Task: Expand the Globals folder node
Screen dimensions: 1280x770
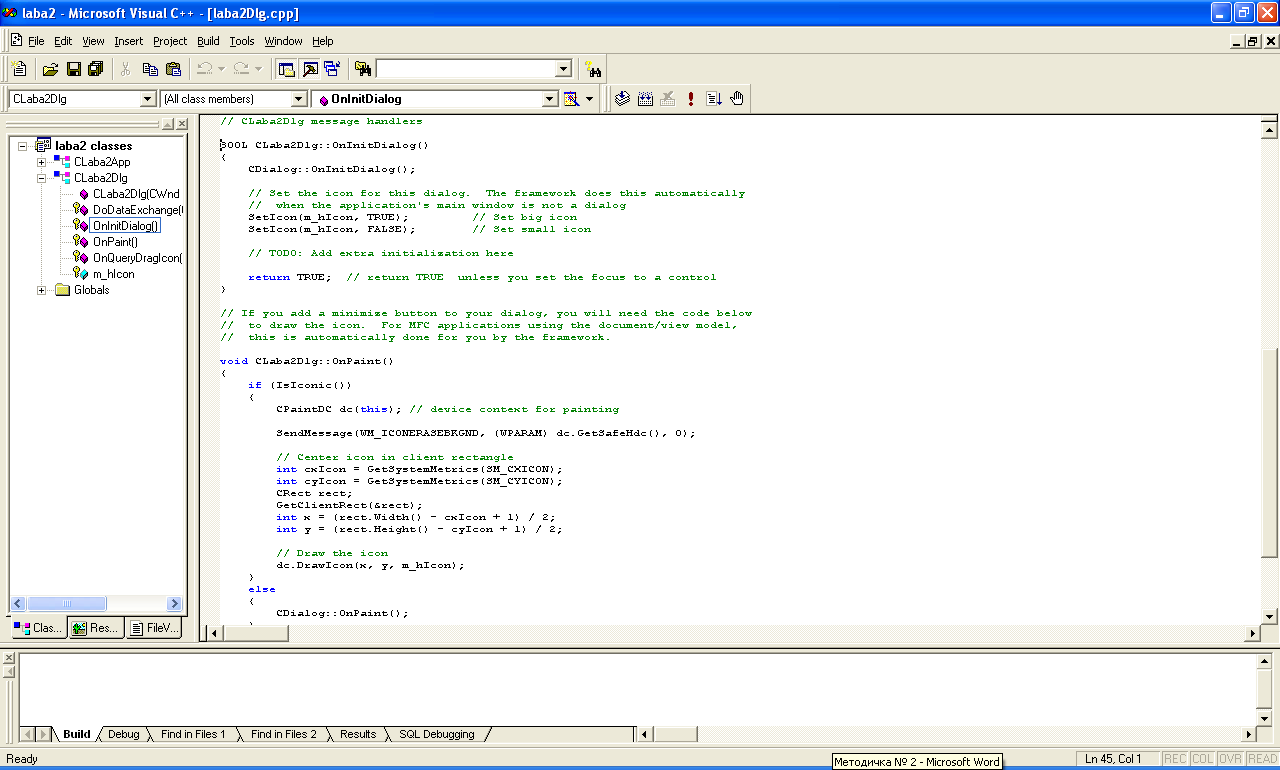Action: (41, 290)
